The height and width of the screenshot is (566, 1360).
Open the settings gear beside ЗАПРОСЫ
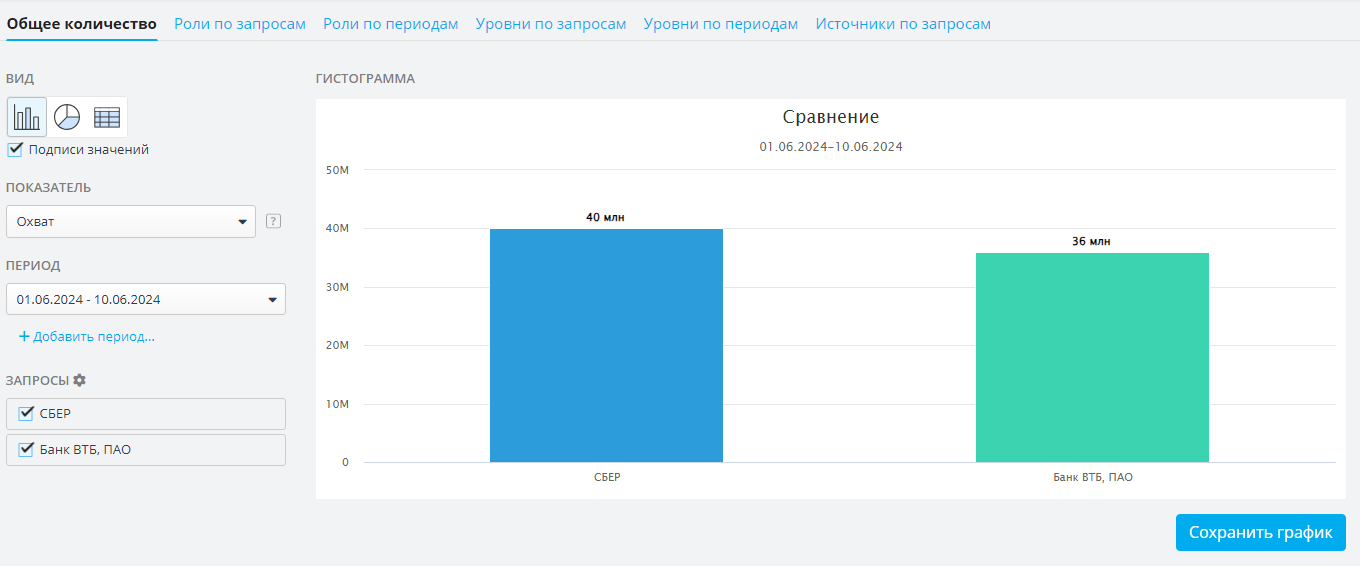tap(80, 380)
